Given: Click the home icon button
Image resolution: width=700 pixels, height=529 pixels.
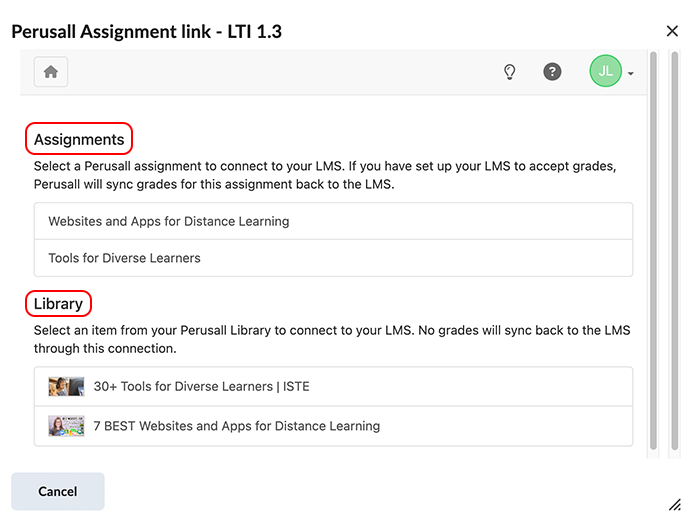Looking at the screenshot, I should (x=51, y=72).
